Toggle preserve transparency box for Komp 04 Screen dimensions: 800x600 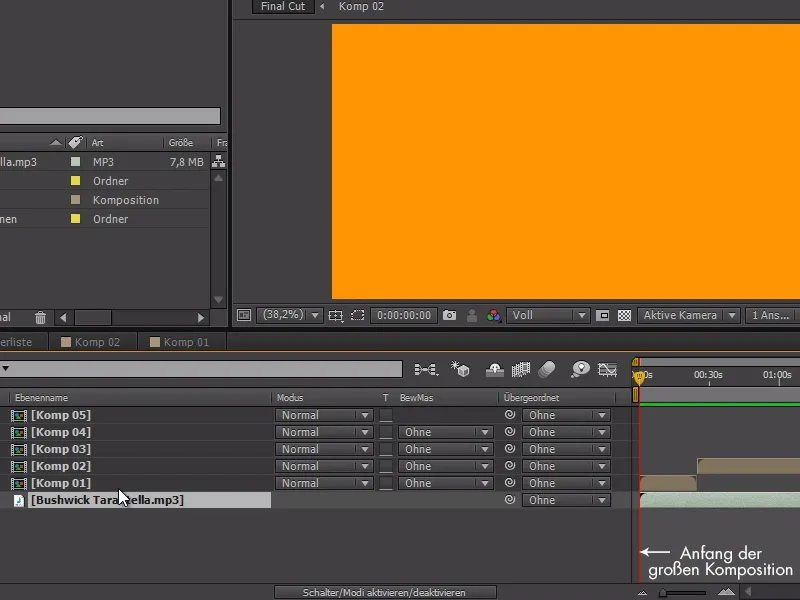[x=386, y=432]
